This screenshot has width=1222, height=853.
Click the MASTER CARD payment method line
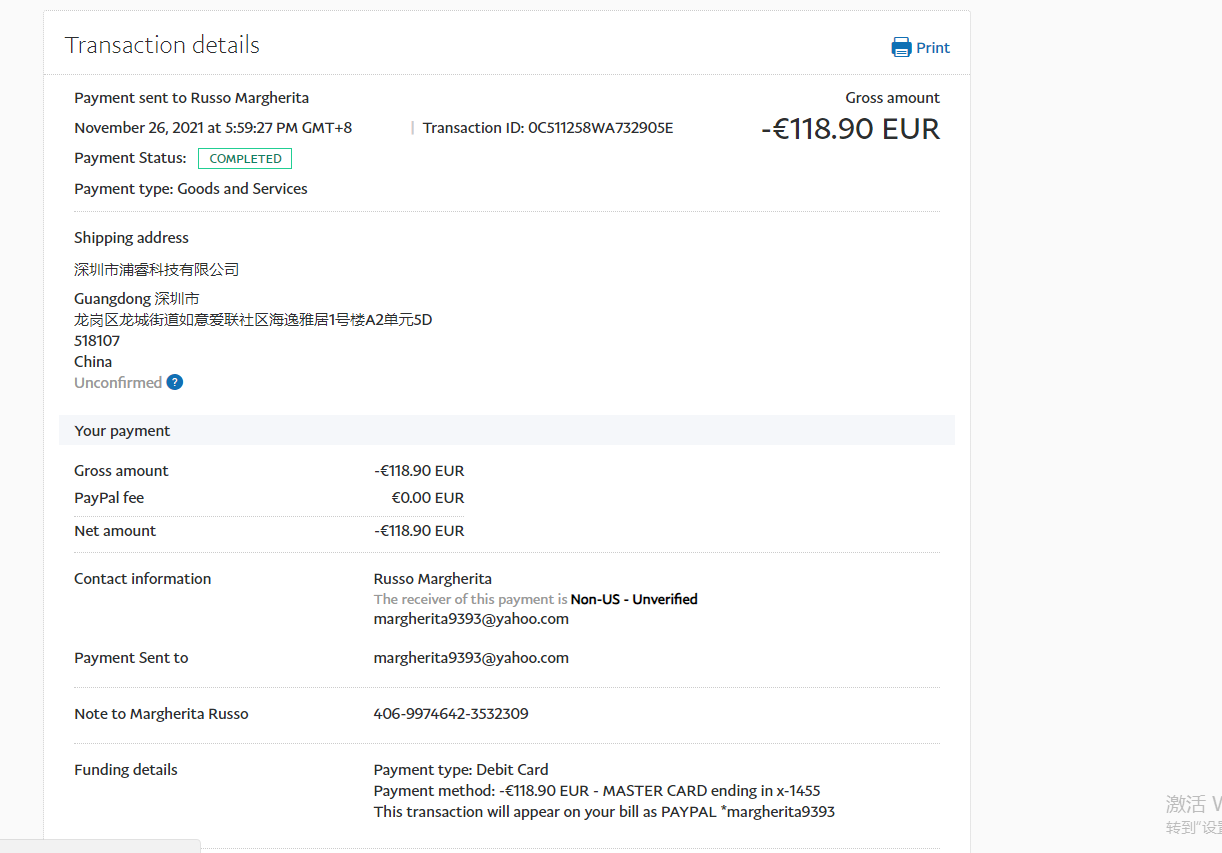tap(597, 791)
